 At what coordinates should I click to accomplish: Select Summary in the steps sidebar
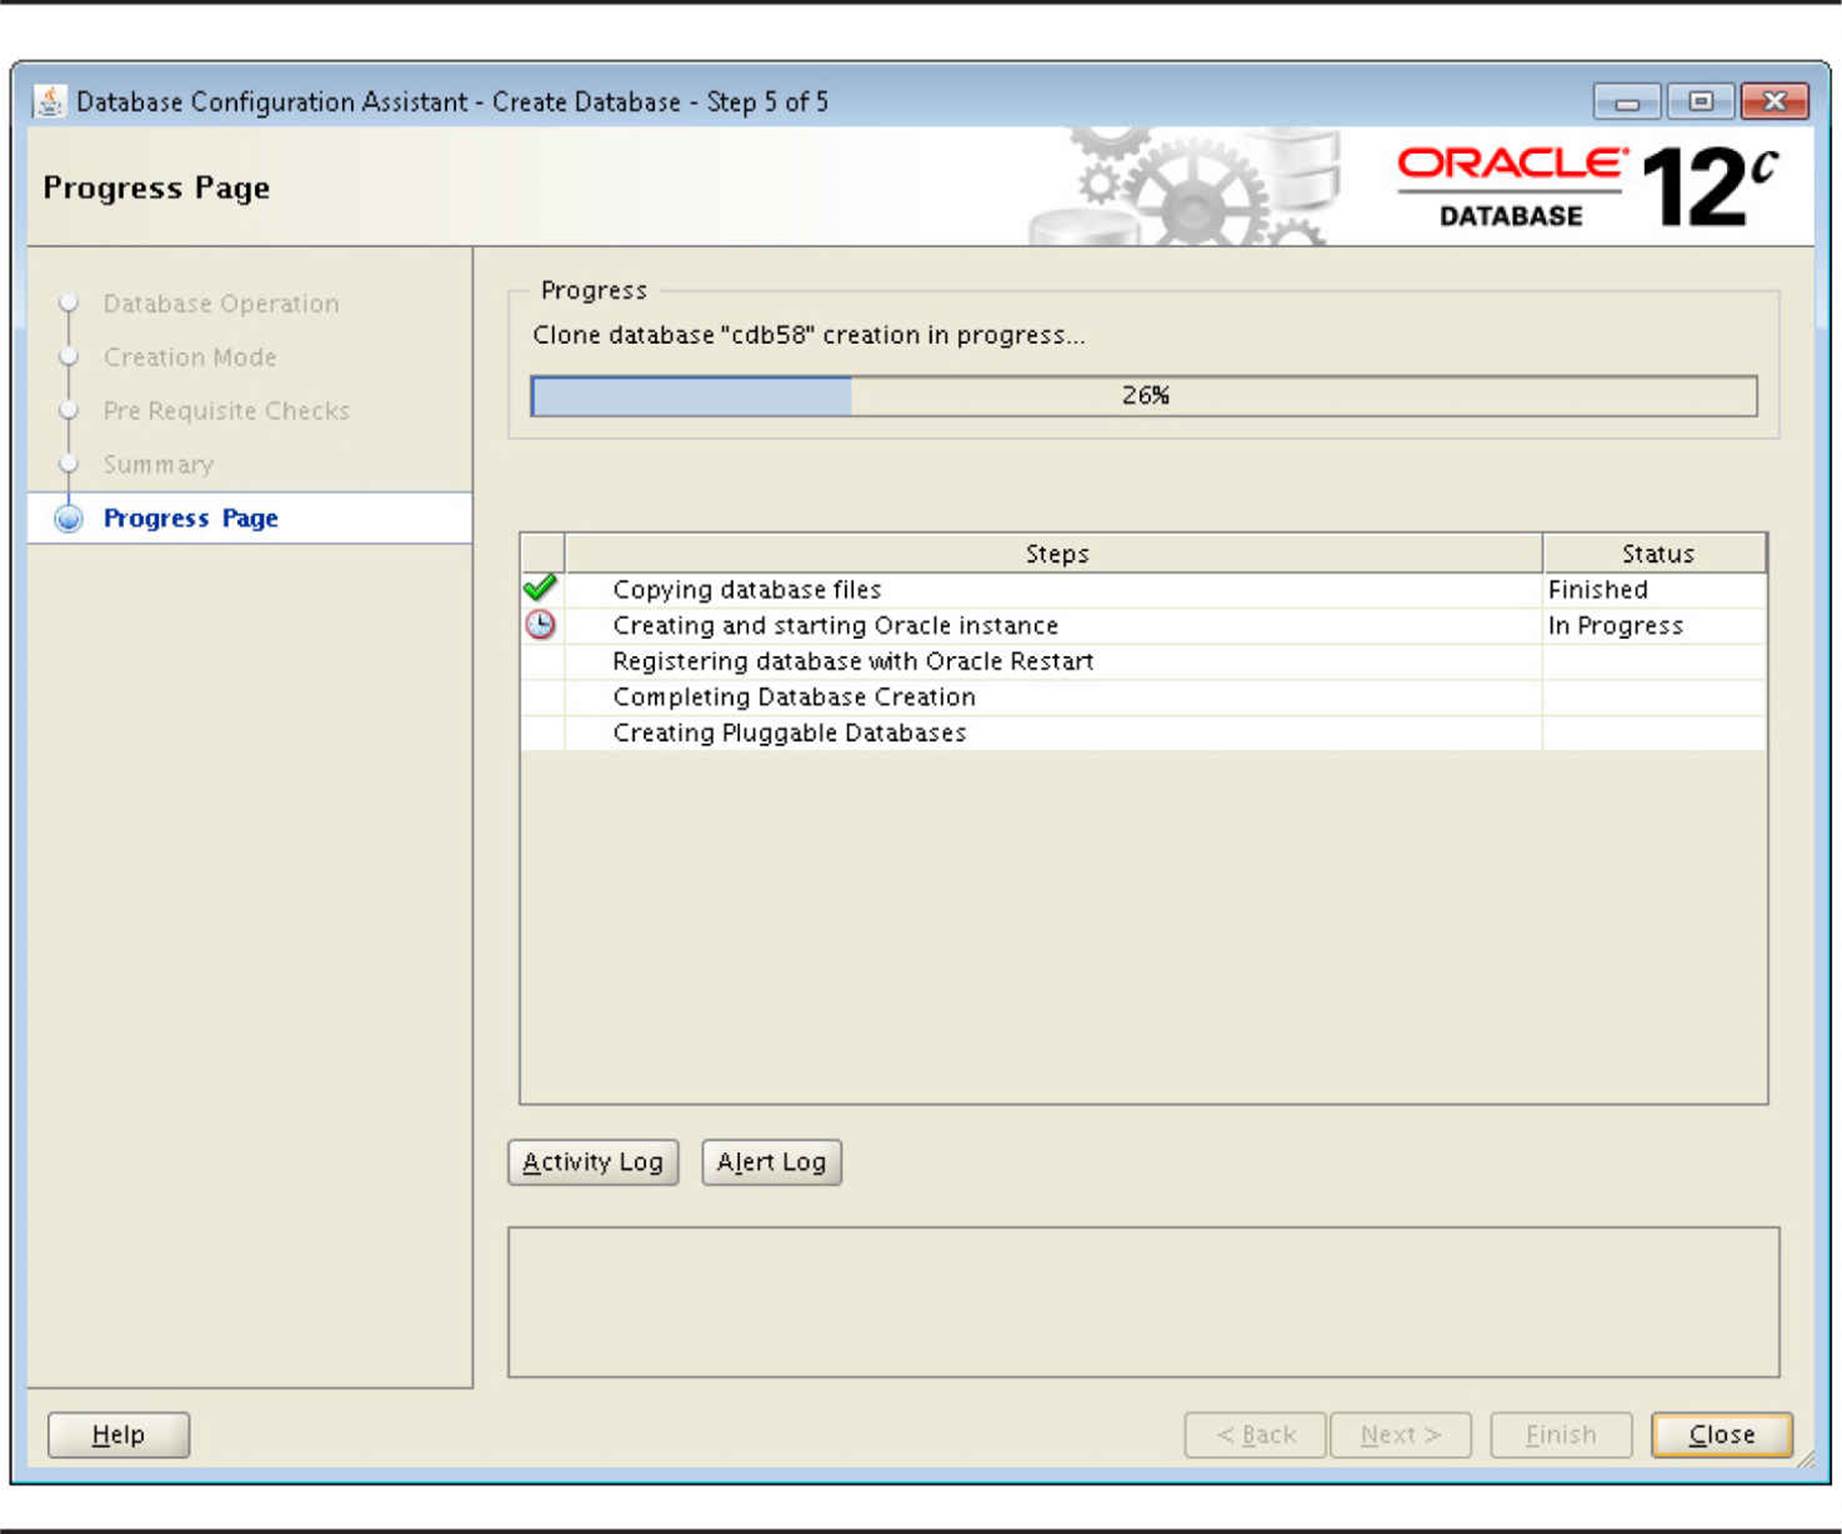[158, 465]
